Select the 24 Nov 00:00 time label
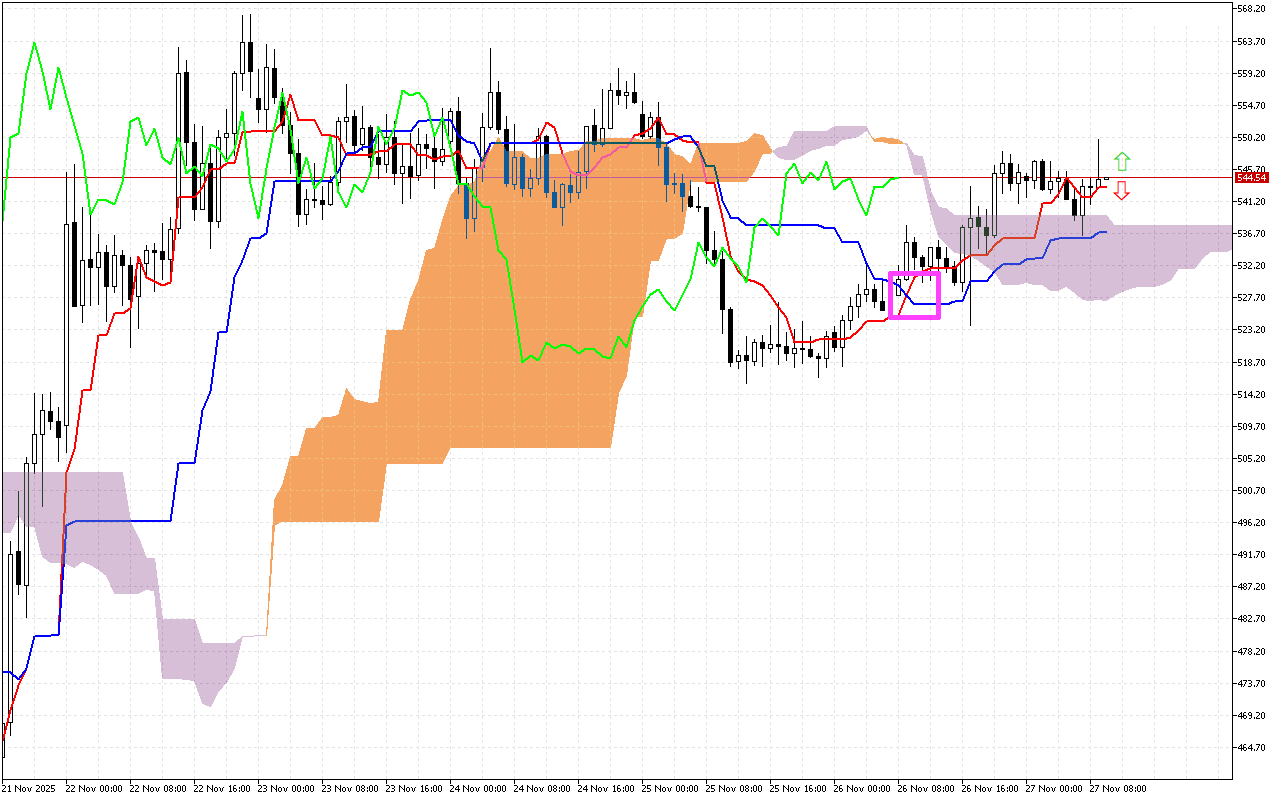 pyautogui.click(x=479, y=788)
